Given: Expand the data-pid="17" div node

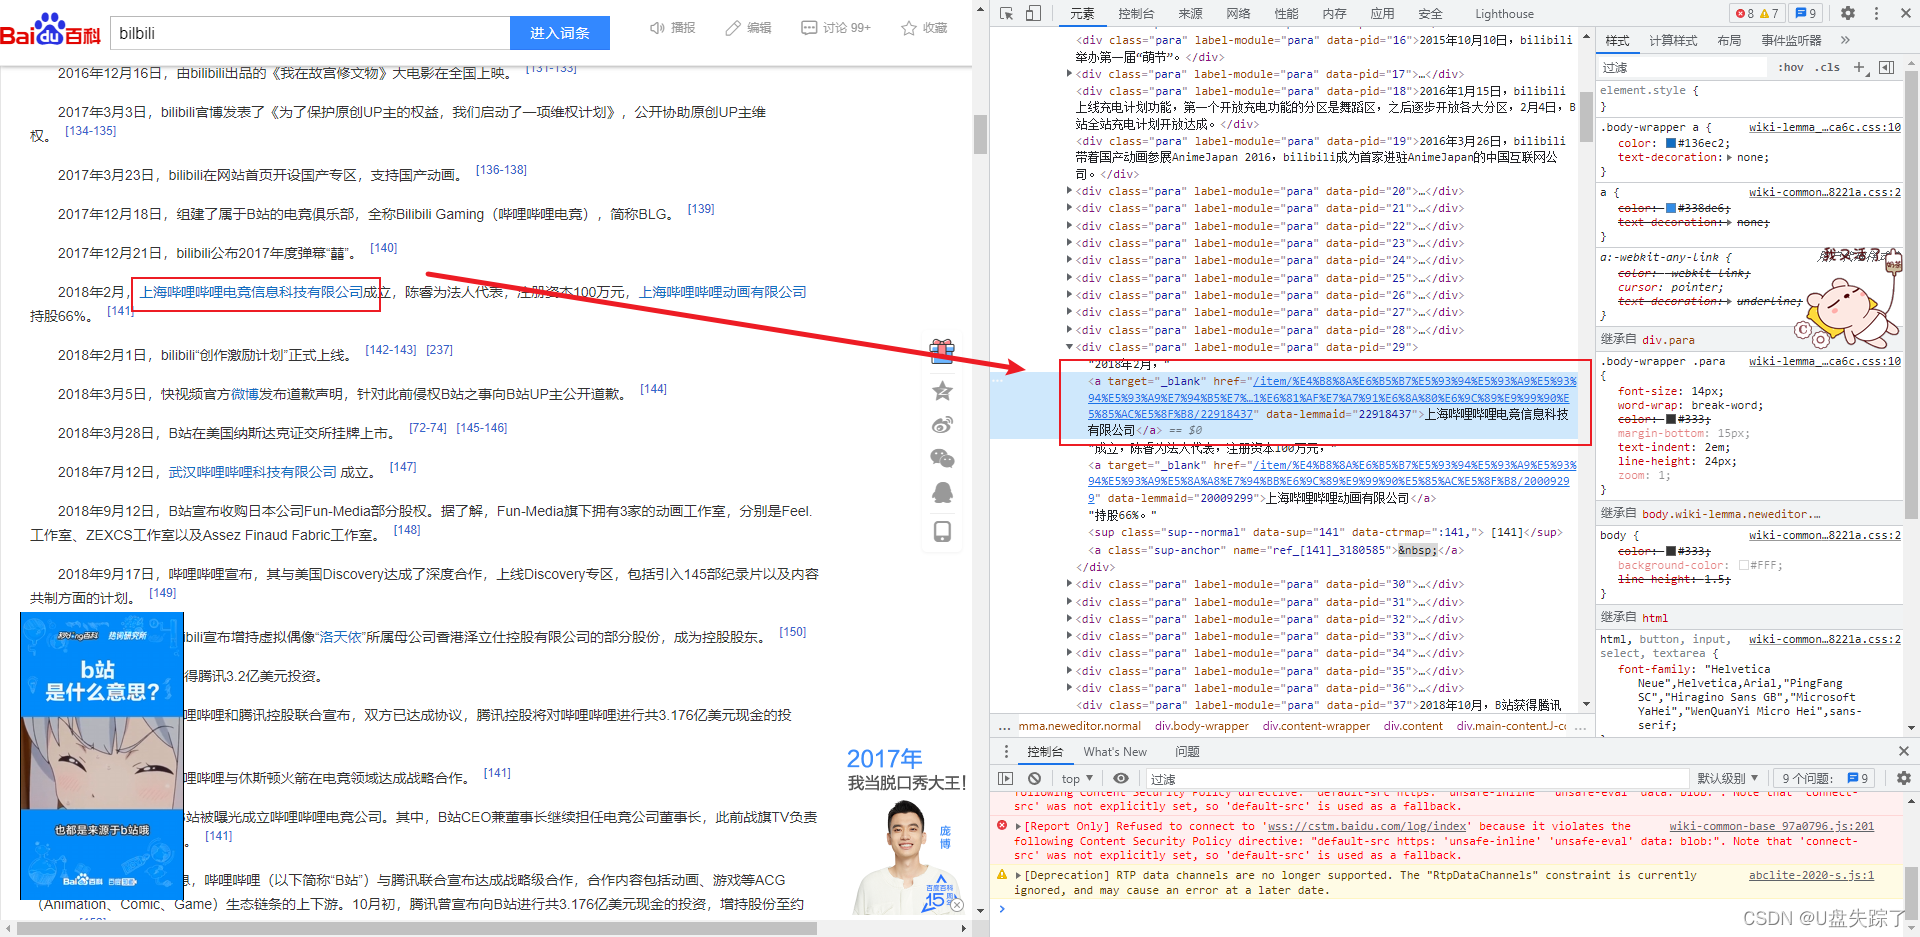Looking at the screenshot, I should click(x=1069, y=74).
